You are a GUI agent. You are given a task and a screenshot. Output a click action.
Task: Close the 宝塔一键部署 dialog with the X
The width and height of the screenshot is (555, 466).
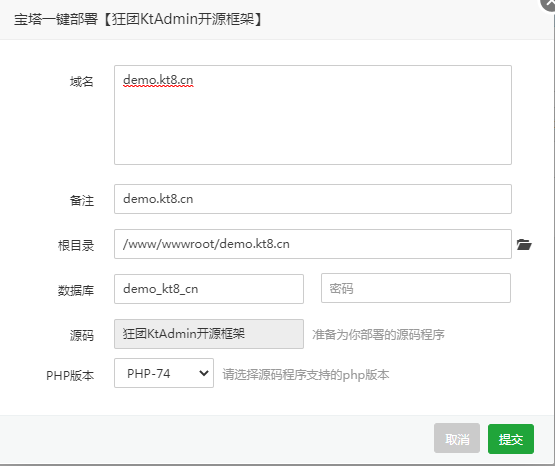549,3
